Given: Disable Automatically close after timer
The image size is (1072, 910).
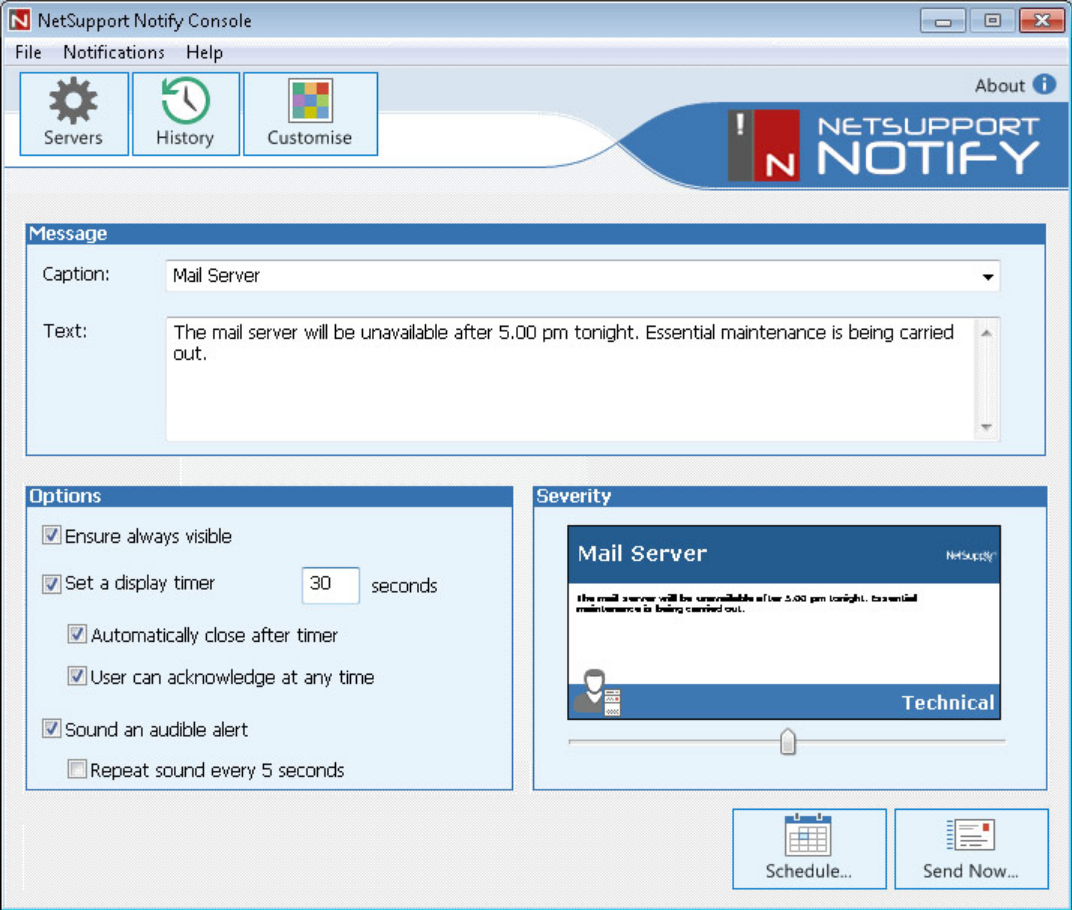Looking at the screenshot, I should [79, 635].
